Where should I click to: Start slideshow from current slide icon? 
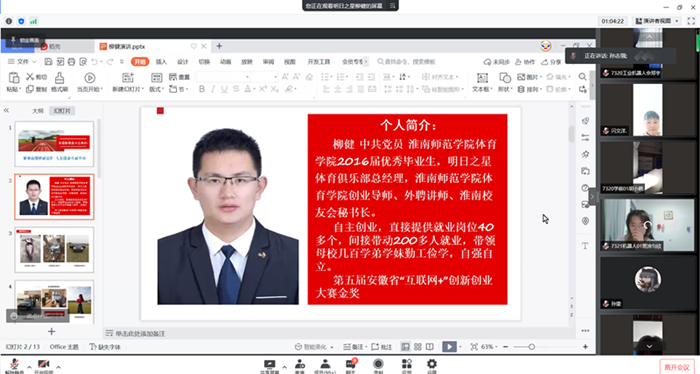coord(90,78)
